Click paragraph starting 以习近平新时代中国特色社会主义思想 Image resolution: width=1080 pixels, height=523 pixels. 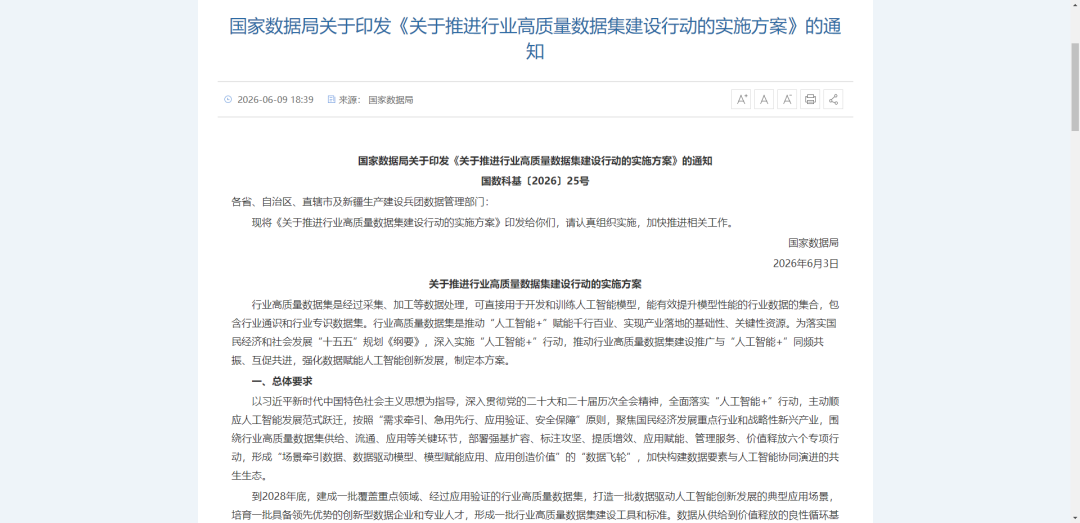(x=535, y=438)
